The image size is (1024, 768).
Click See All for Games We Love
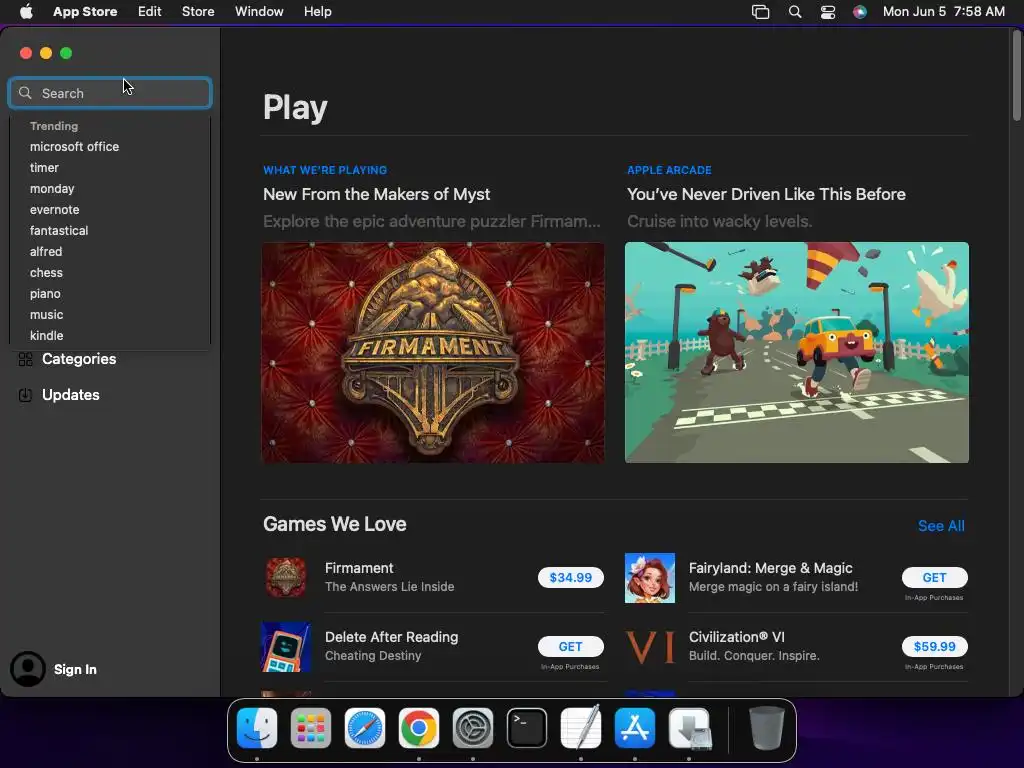pos(941,526)
